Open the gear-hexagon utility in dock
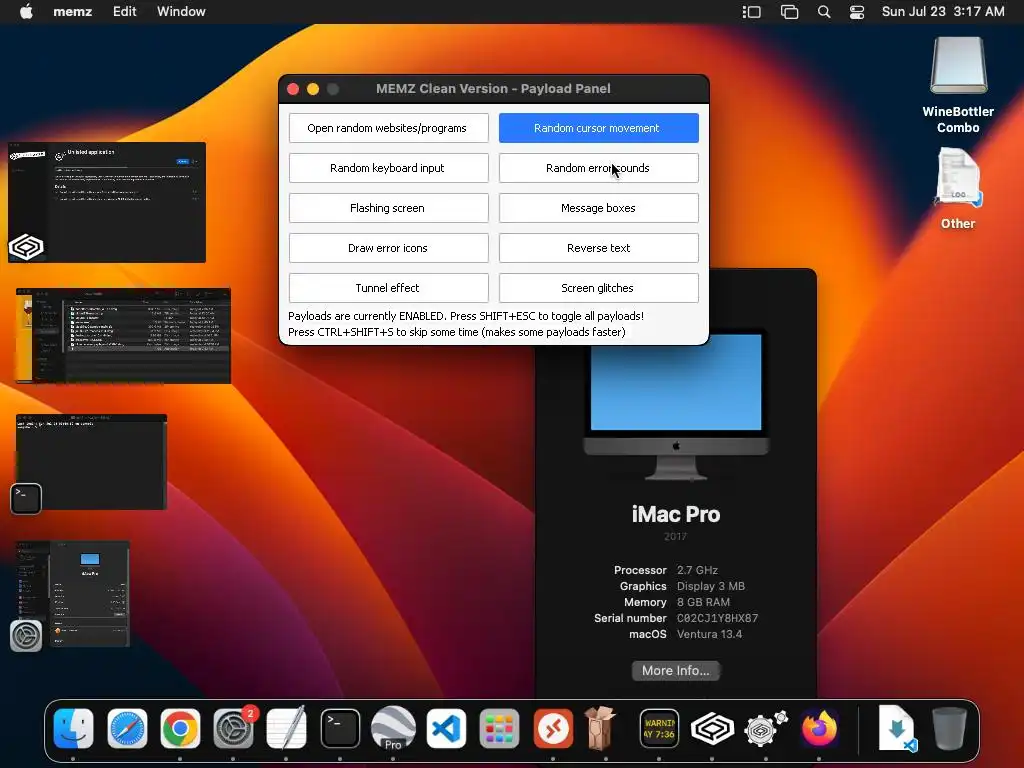The height and width of the screenshot is (768, 1024). [x=765, y=728]
